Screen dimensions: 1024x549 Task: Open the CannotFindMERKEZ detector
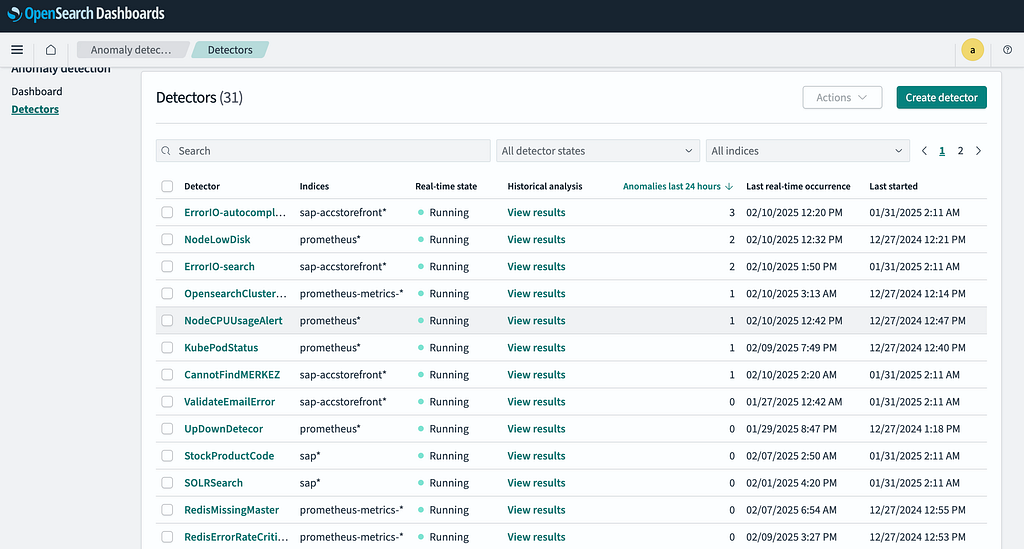point(232,375)
